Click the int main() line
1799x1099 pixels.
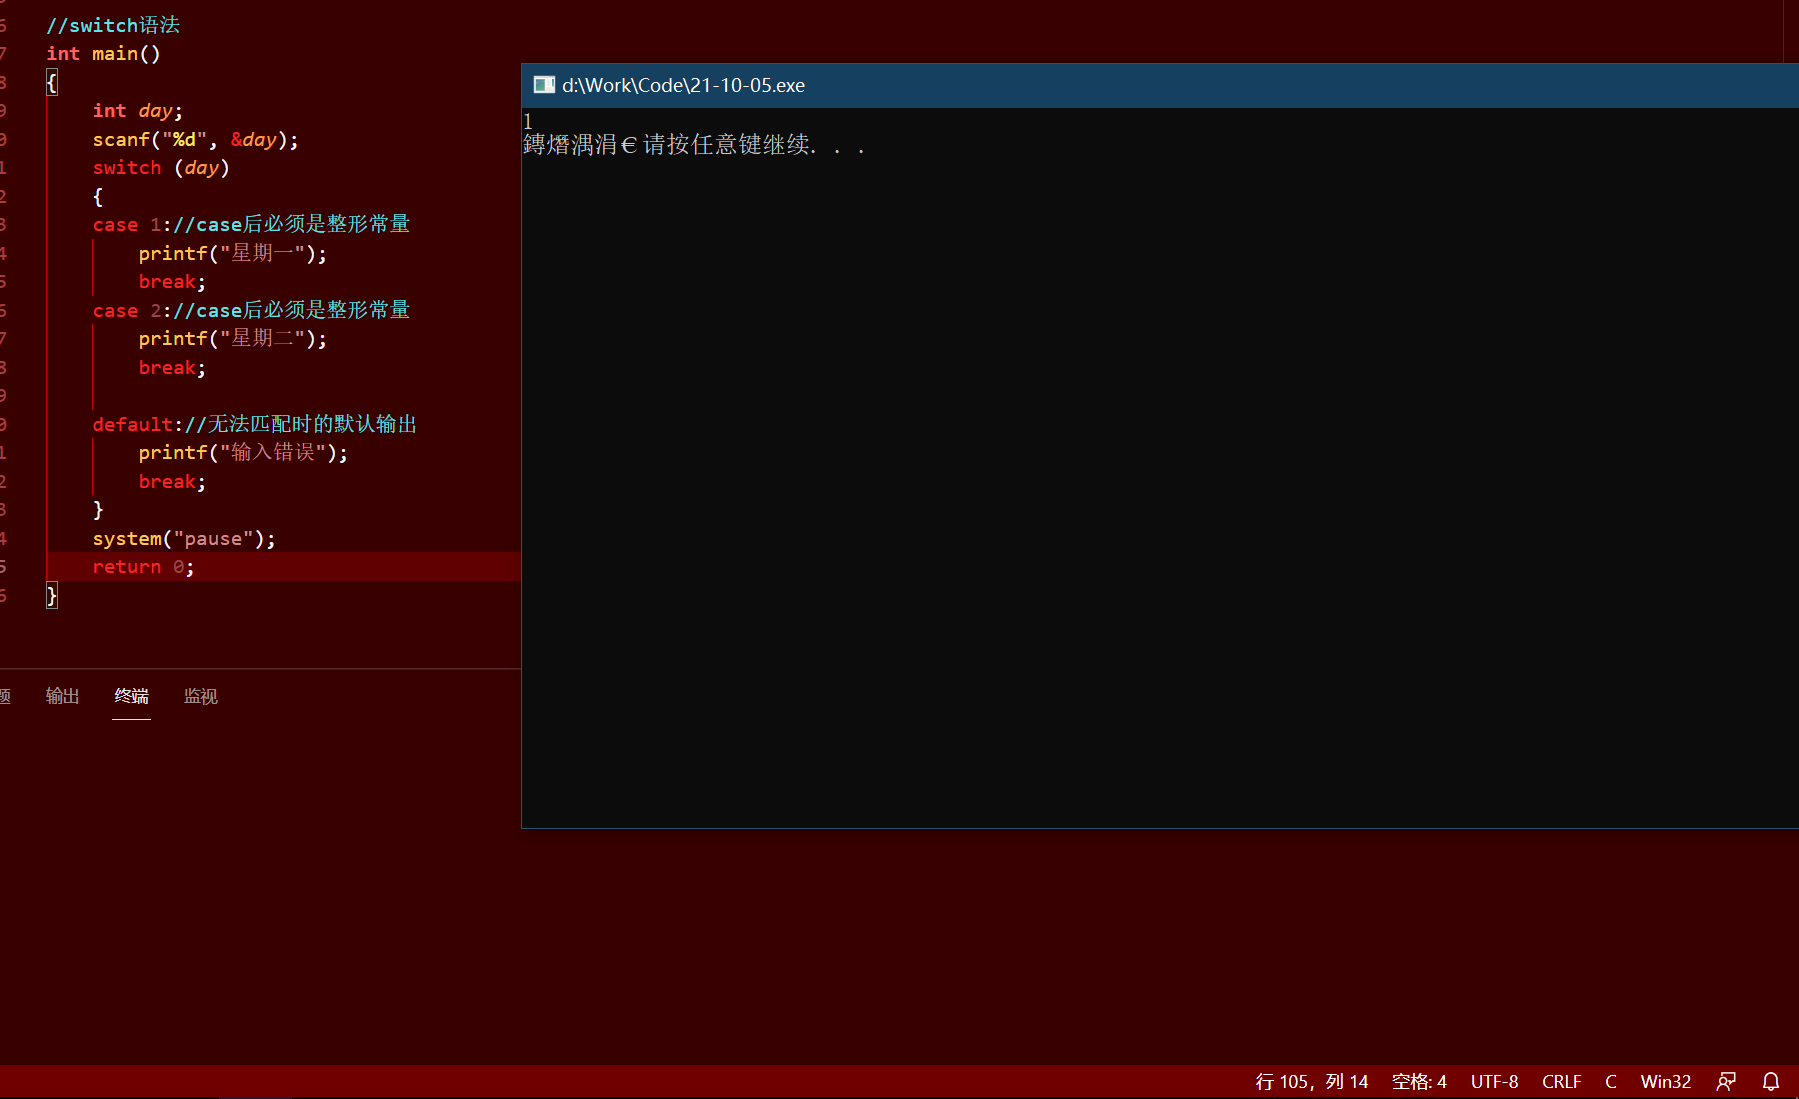(x=103, y=53)
